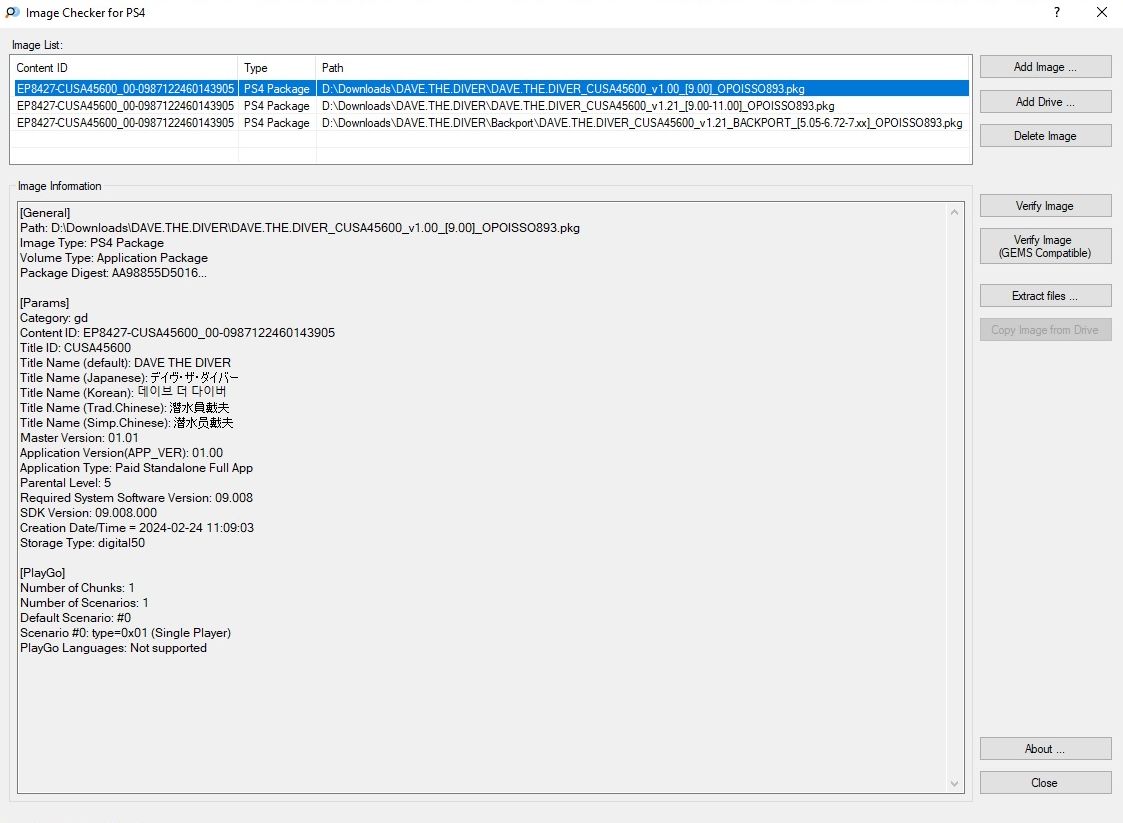Viewport: 1123px width, 823px height.
Task: Click the scroll down arrow in Image Information
Action: 955,784
